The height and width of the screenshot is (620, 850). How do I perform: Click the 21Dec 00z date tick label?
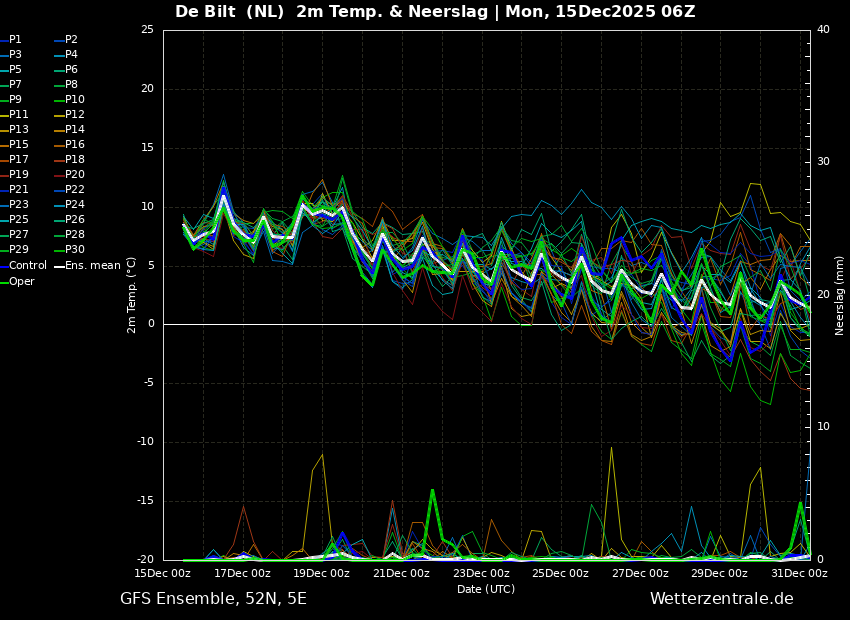[x=401, y=574]
